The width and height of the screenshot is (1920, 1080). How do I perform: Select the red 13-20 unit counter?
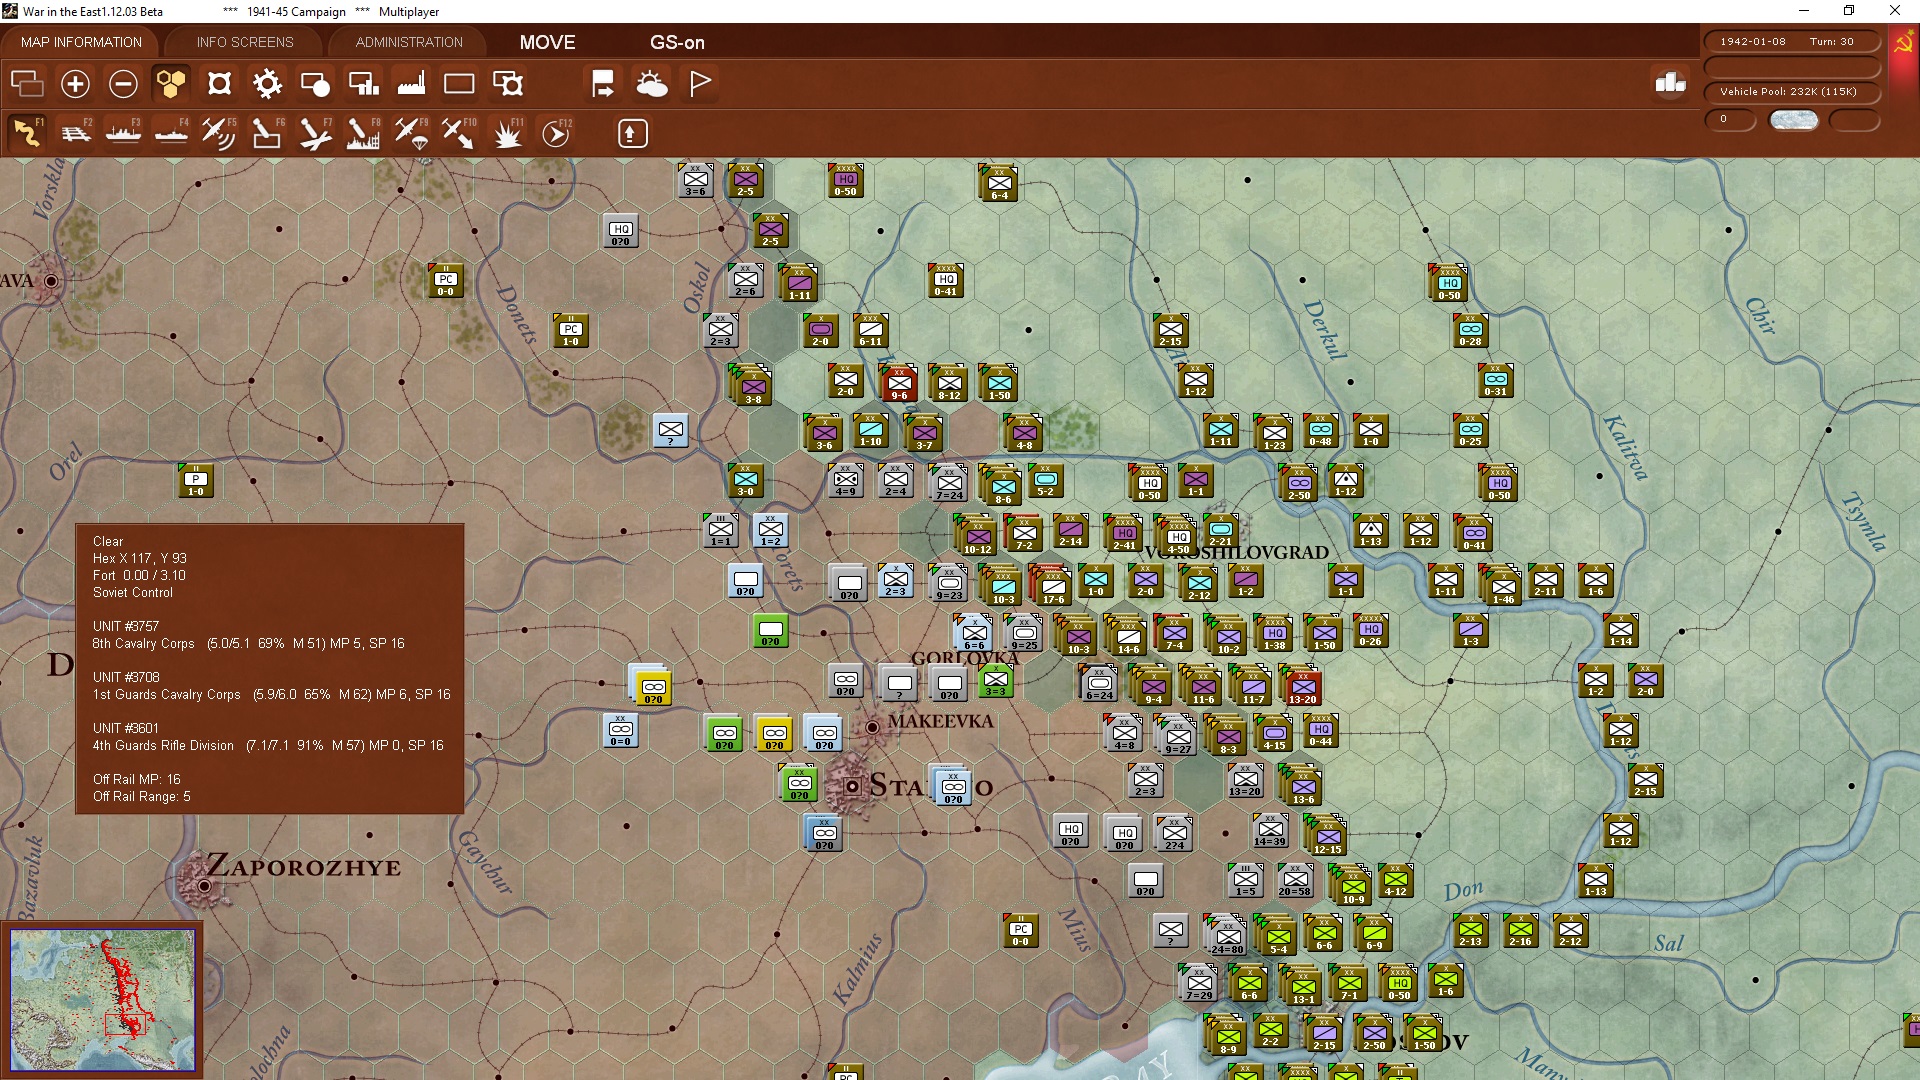(1302, 688)
